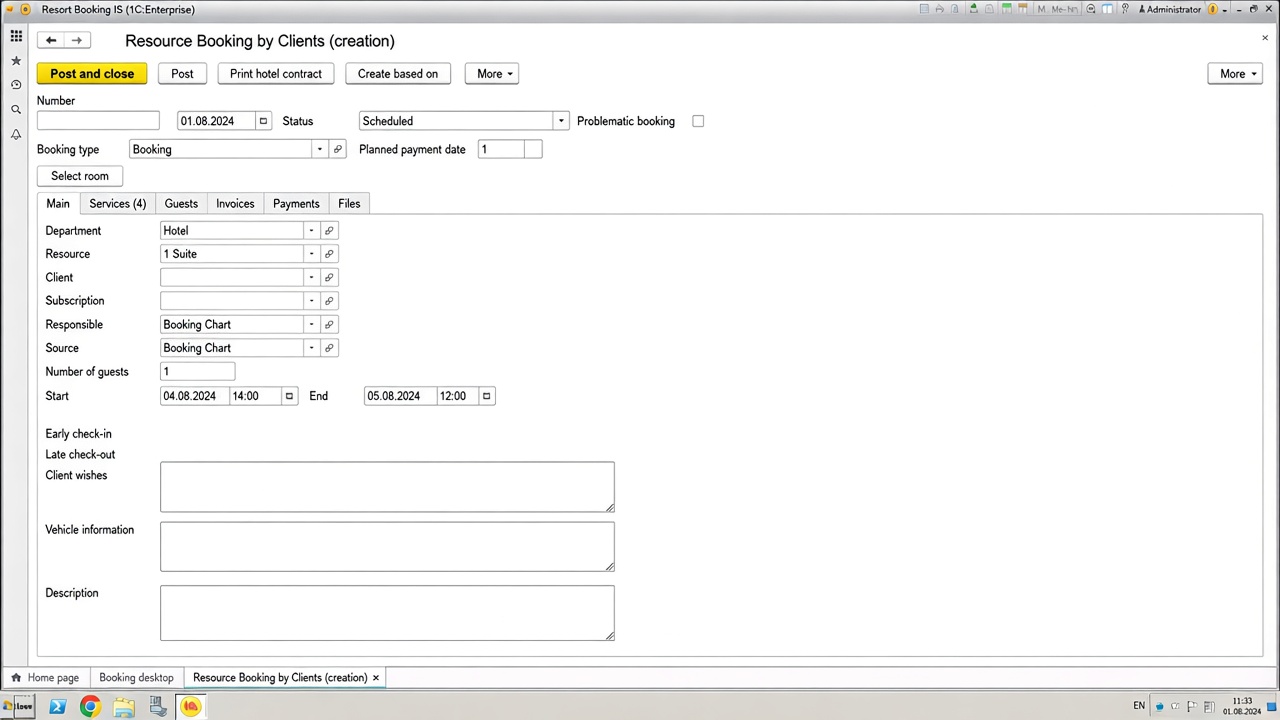Click the Number input field

pos(98,121)
